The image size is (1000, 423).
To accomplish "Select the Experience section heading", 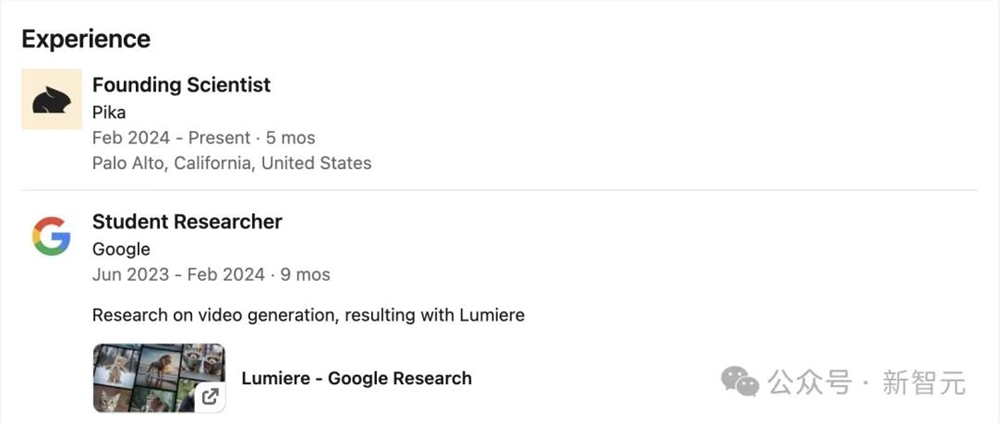I will [86, 39].
